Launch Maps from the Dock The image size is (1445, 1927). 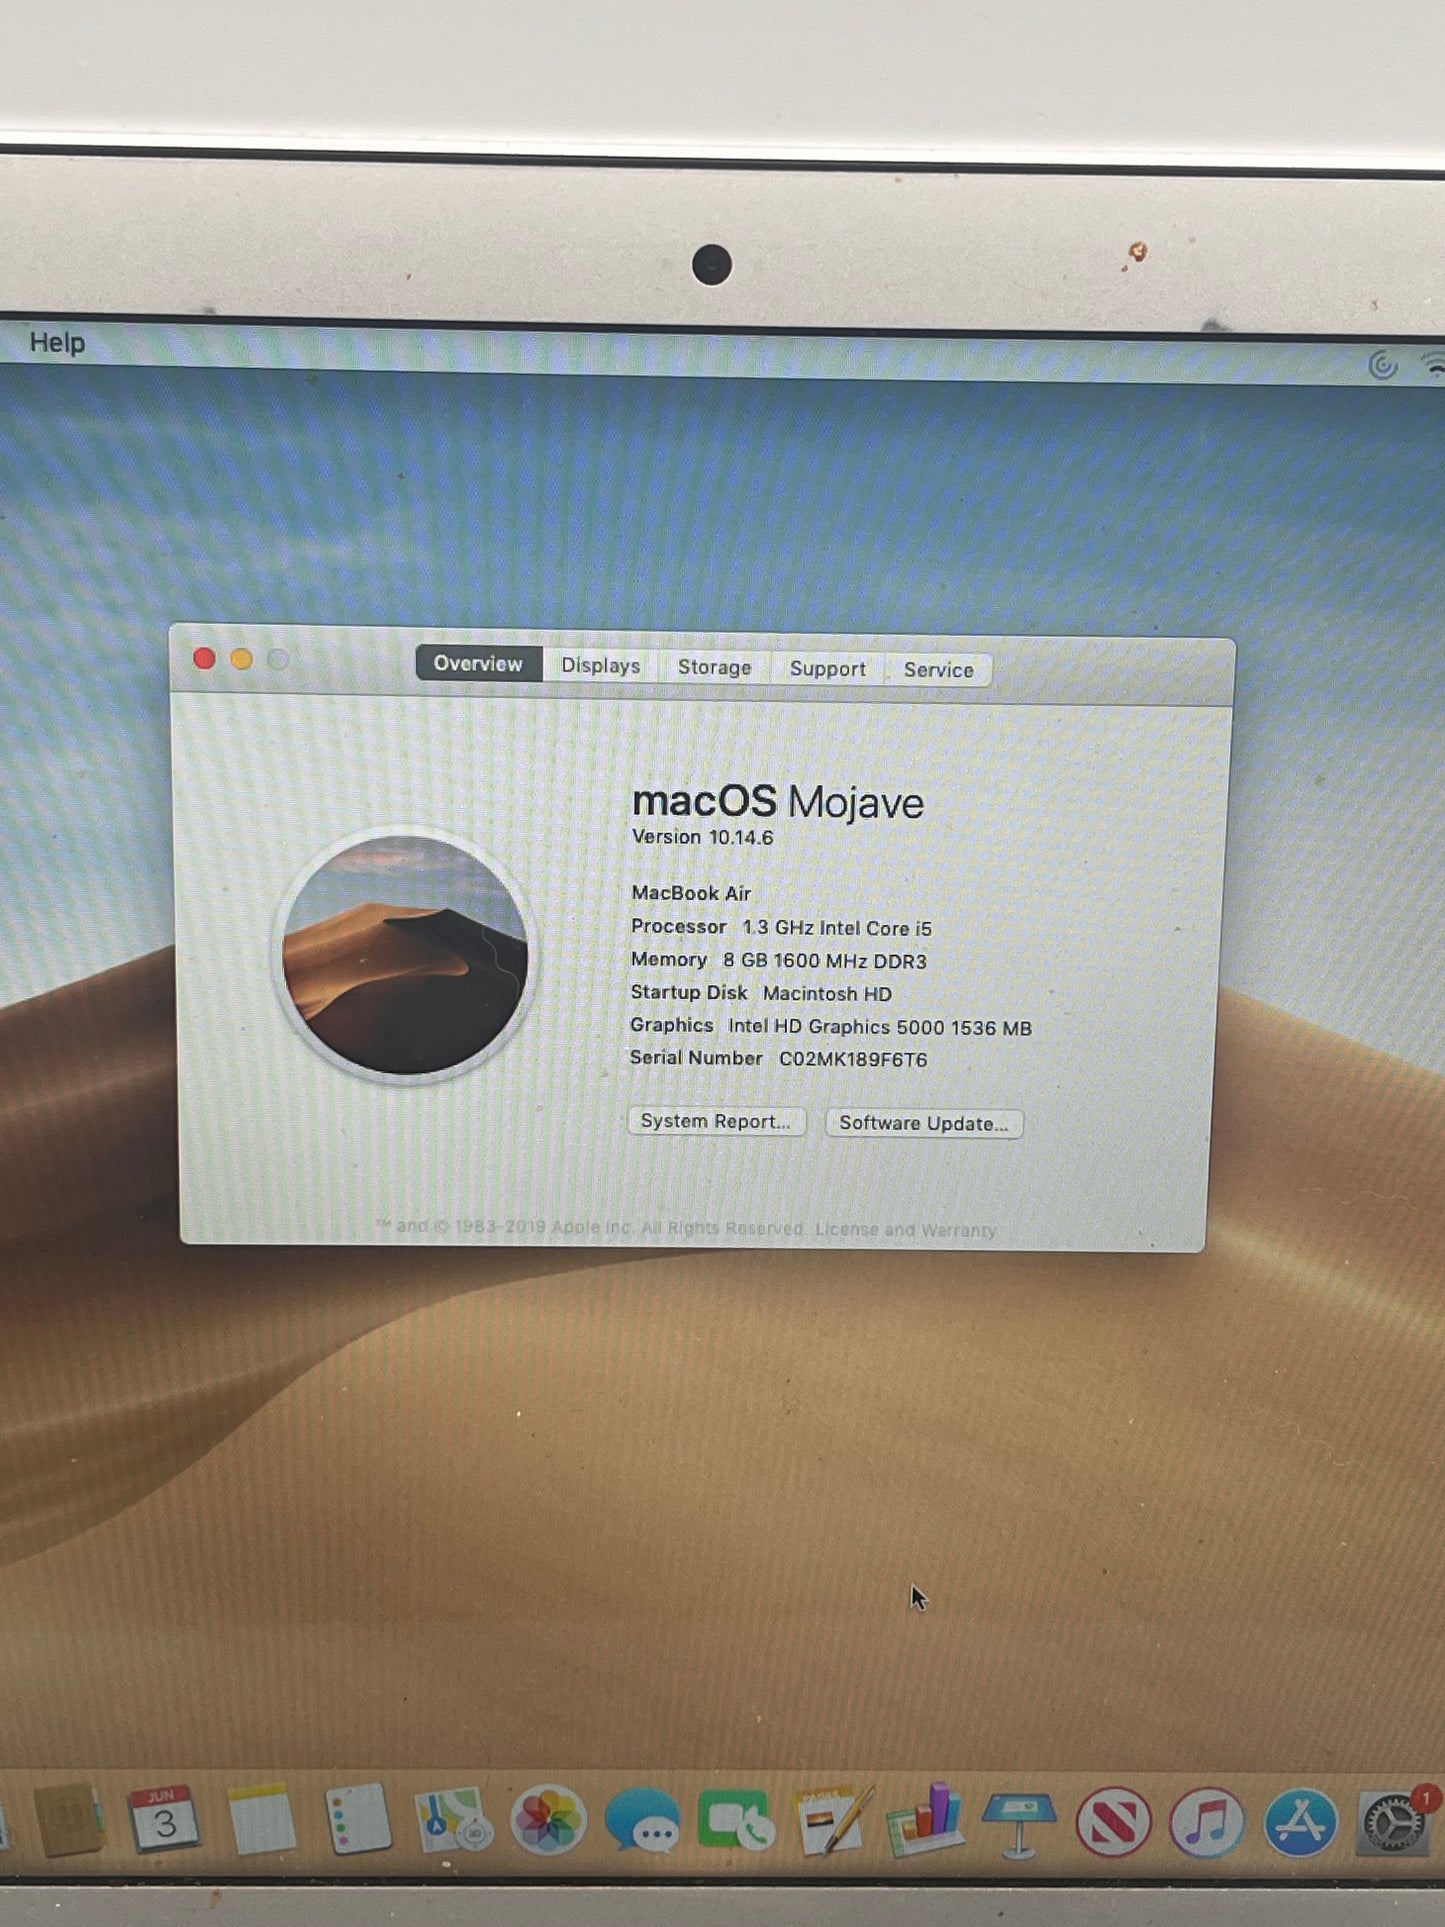[x=453, y=1821]
